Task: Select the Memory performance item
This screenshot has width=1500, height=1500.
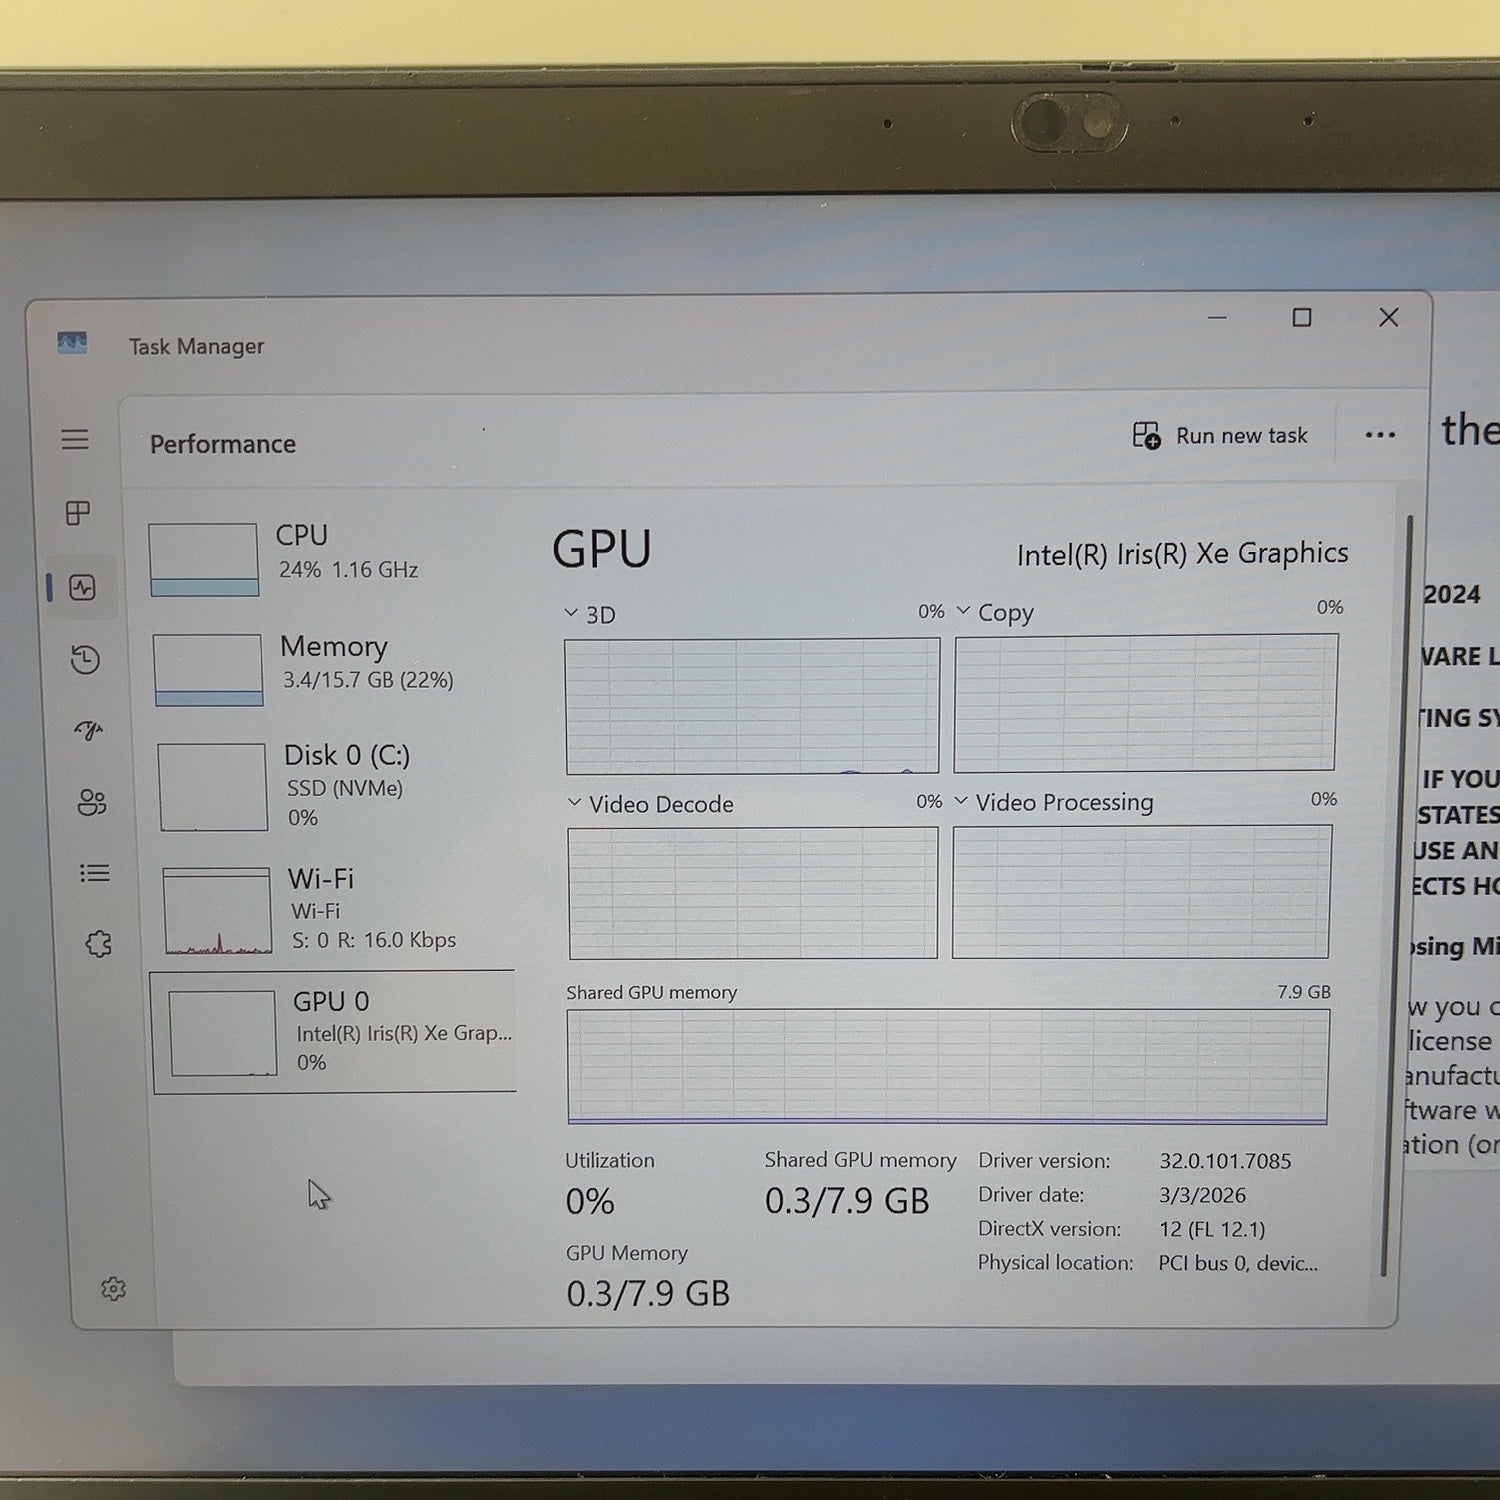Action: (x=332, y=667)
